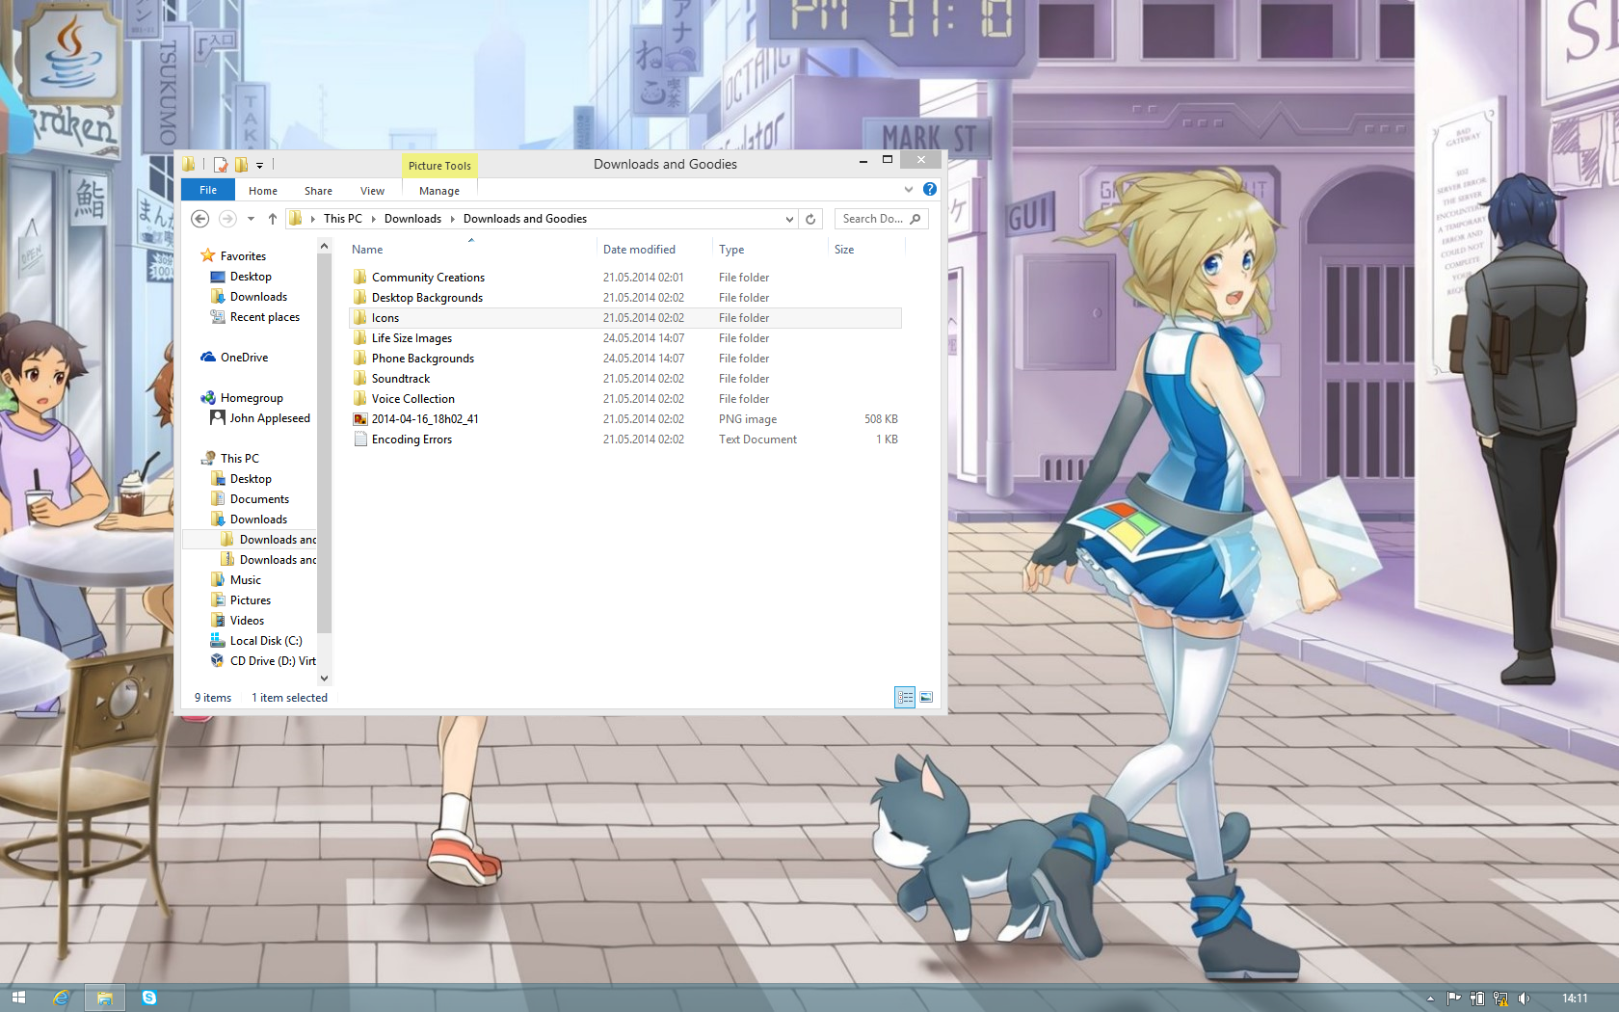Open address bar history dropdown
The height and width of the screenshot is (1012, 1619).
tap(789, 219)
